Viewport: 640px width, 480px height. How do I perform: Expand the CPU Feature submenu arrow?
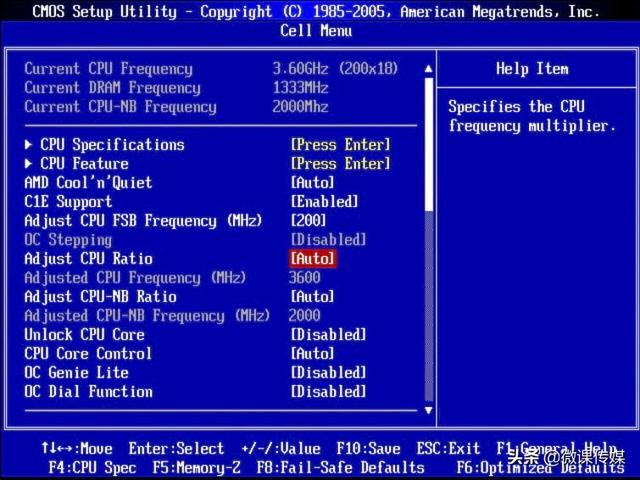click(x=29, y=164)
